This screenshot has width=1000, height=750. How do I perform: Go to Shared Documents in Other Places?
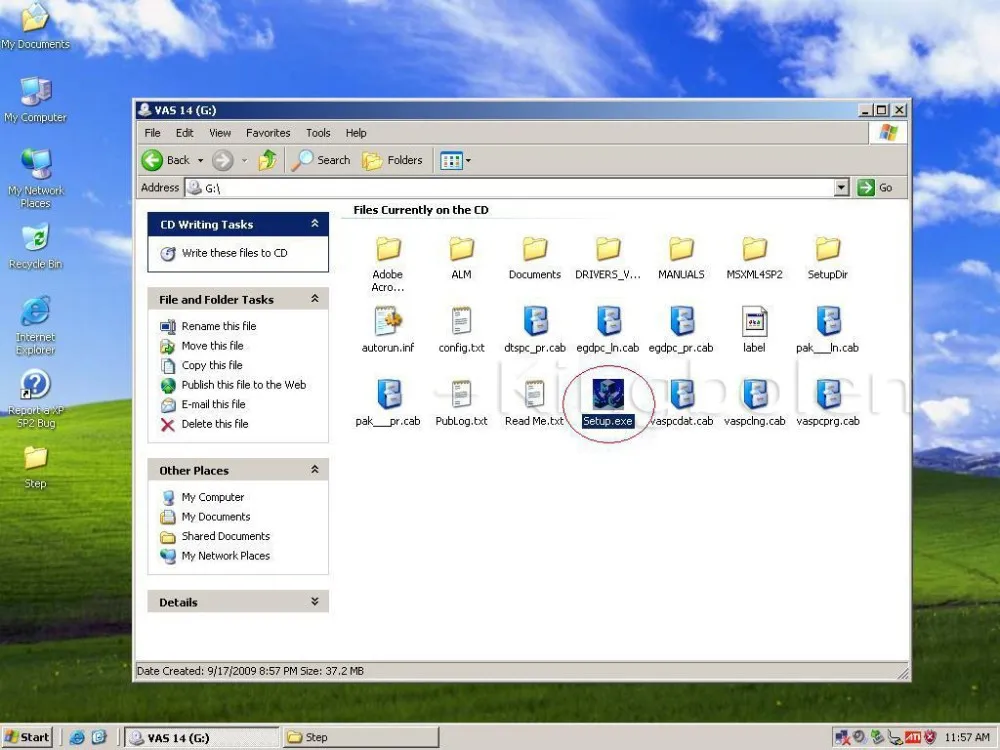[225, 536]
